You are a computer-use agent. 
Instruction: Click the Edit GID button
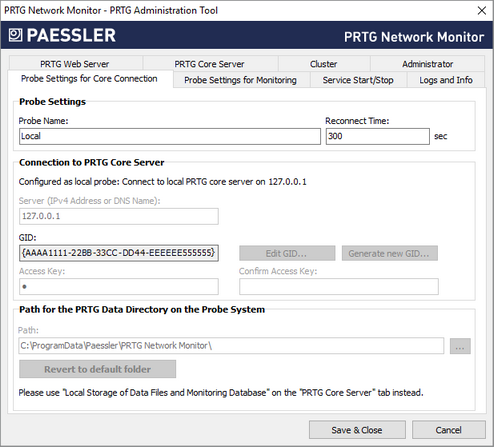pos(287,253)
